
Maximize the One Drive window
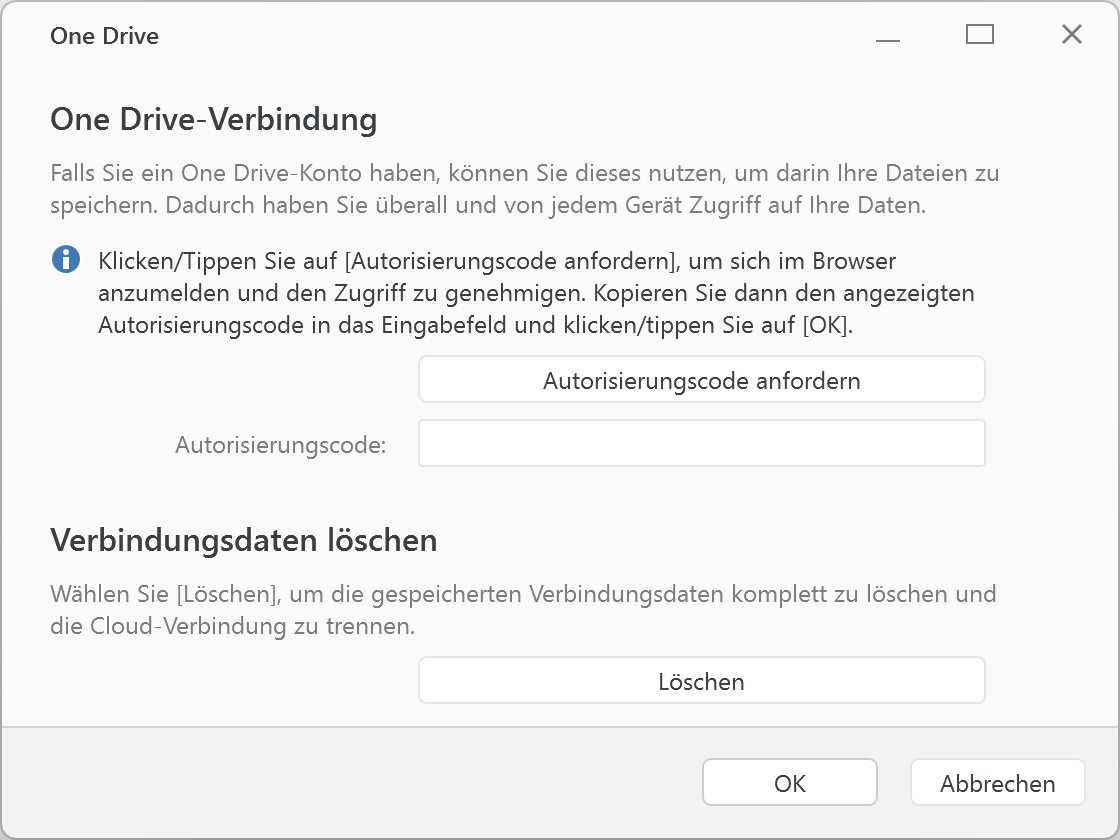(979, 34)
